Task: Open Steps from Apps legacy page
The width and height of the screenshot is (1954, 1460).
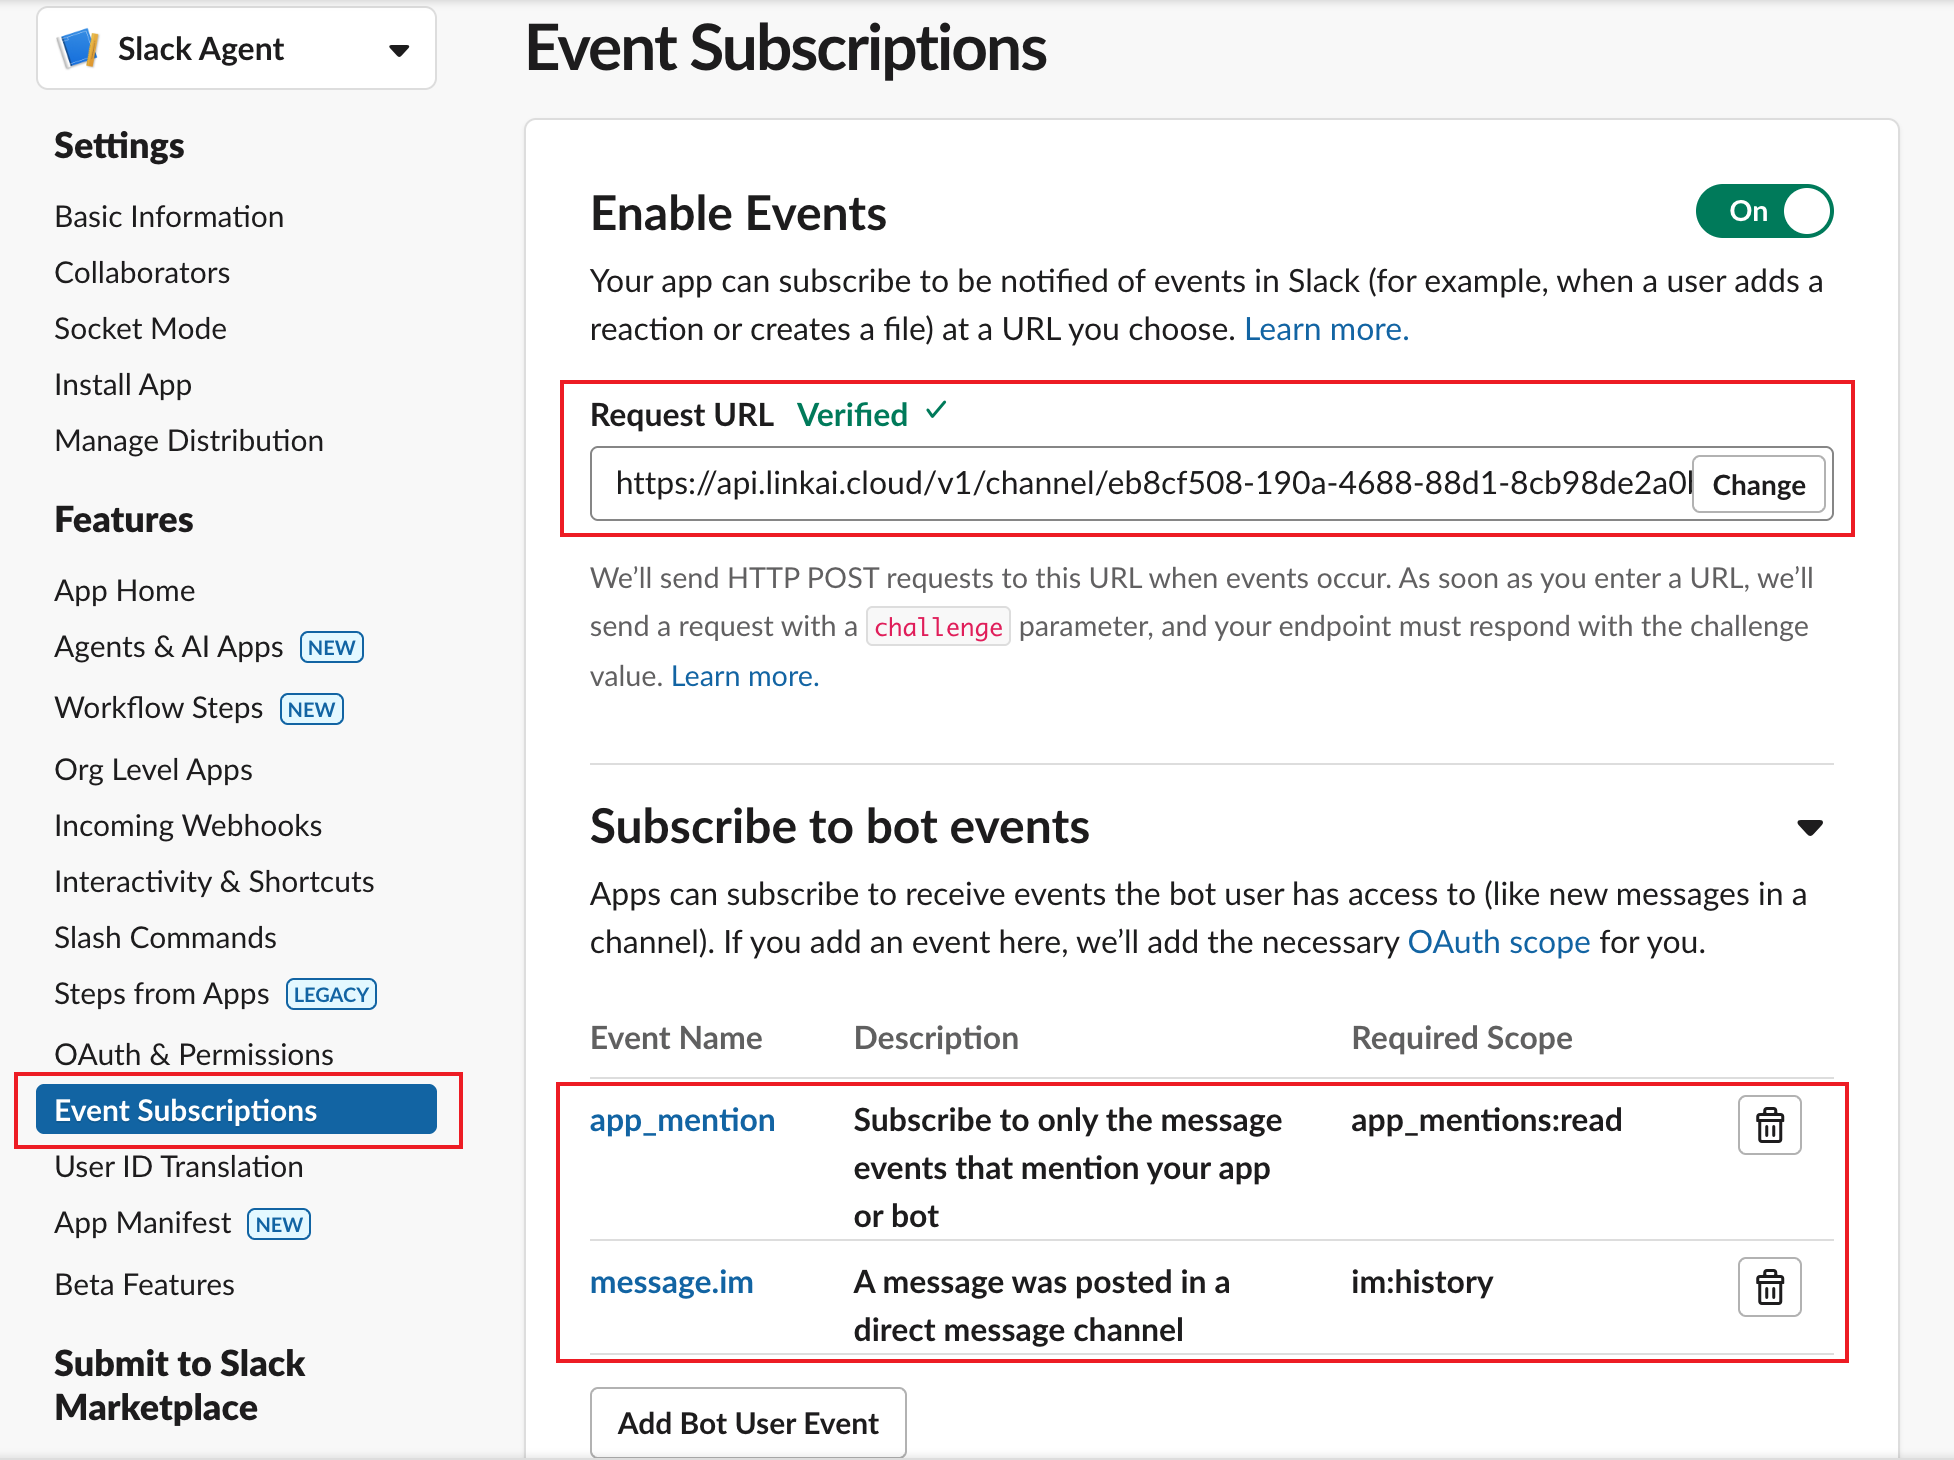Action: [x=162, y=994]
